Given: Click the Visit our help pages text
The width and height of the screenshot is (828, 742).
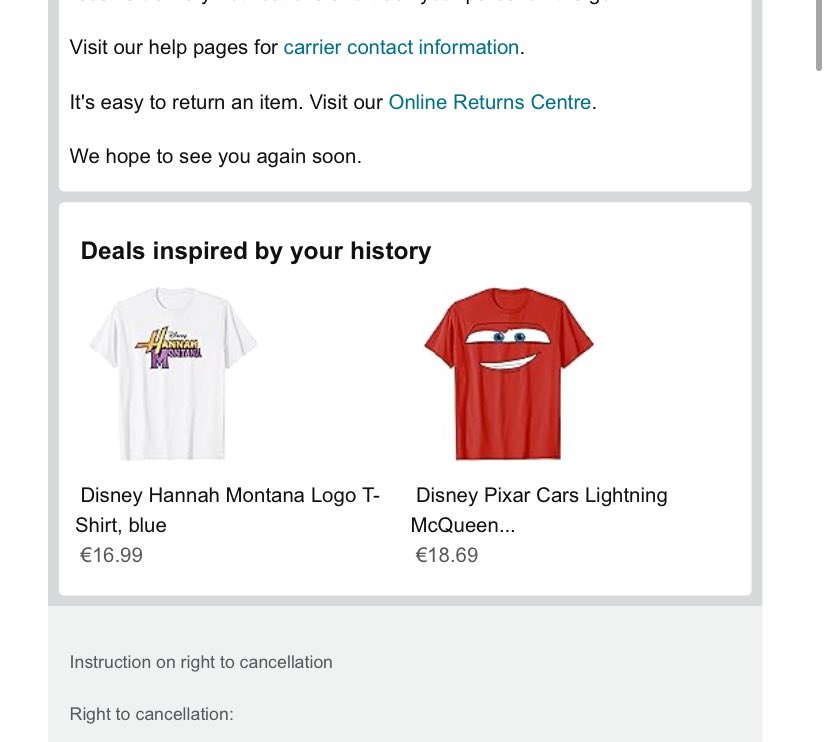Looking at the screenshot, I should point(174,48).
